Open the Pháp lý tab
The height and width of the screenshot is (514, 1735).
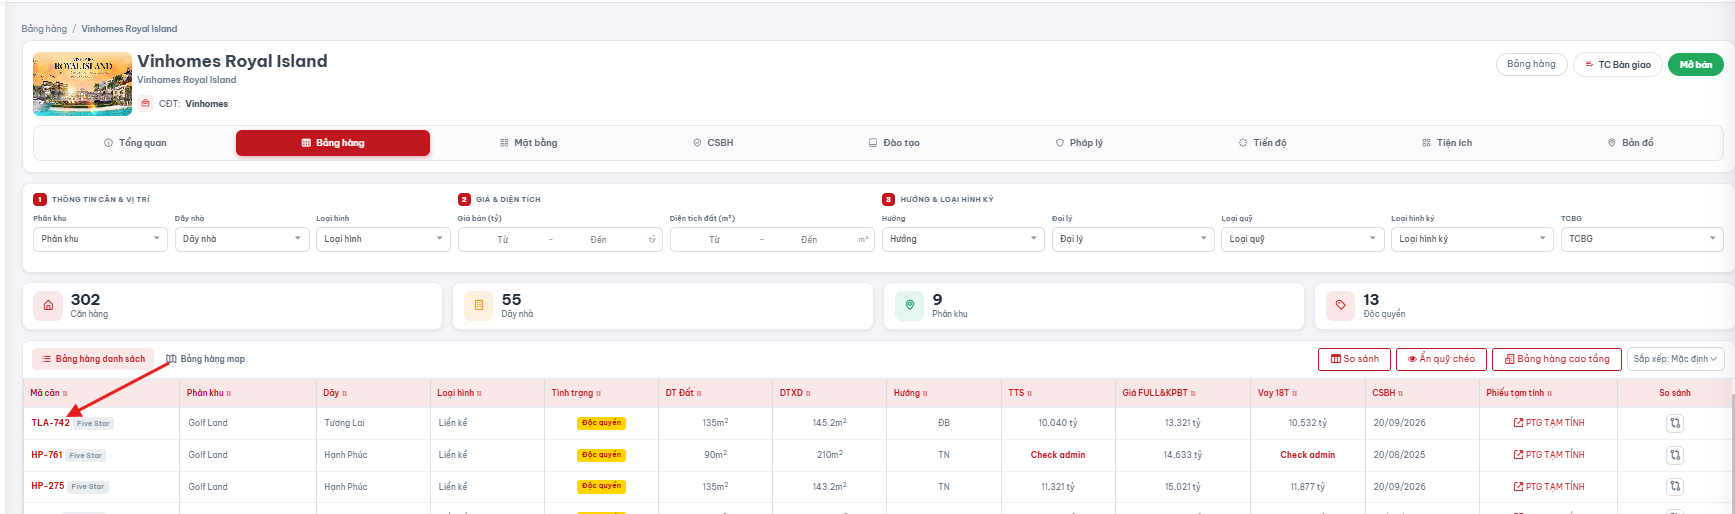click(1079, 143)
